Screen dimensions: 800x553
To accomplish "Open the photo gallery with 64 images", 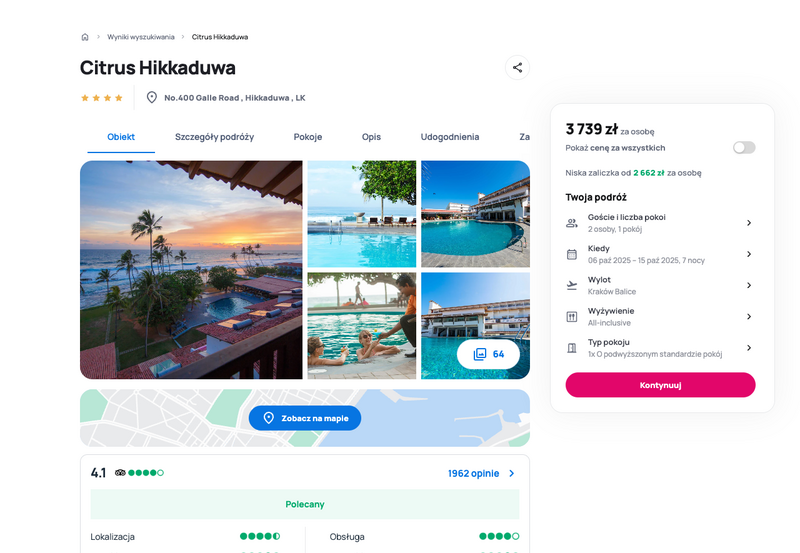I will [488, 354].
